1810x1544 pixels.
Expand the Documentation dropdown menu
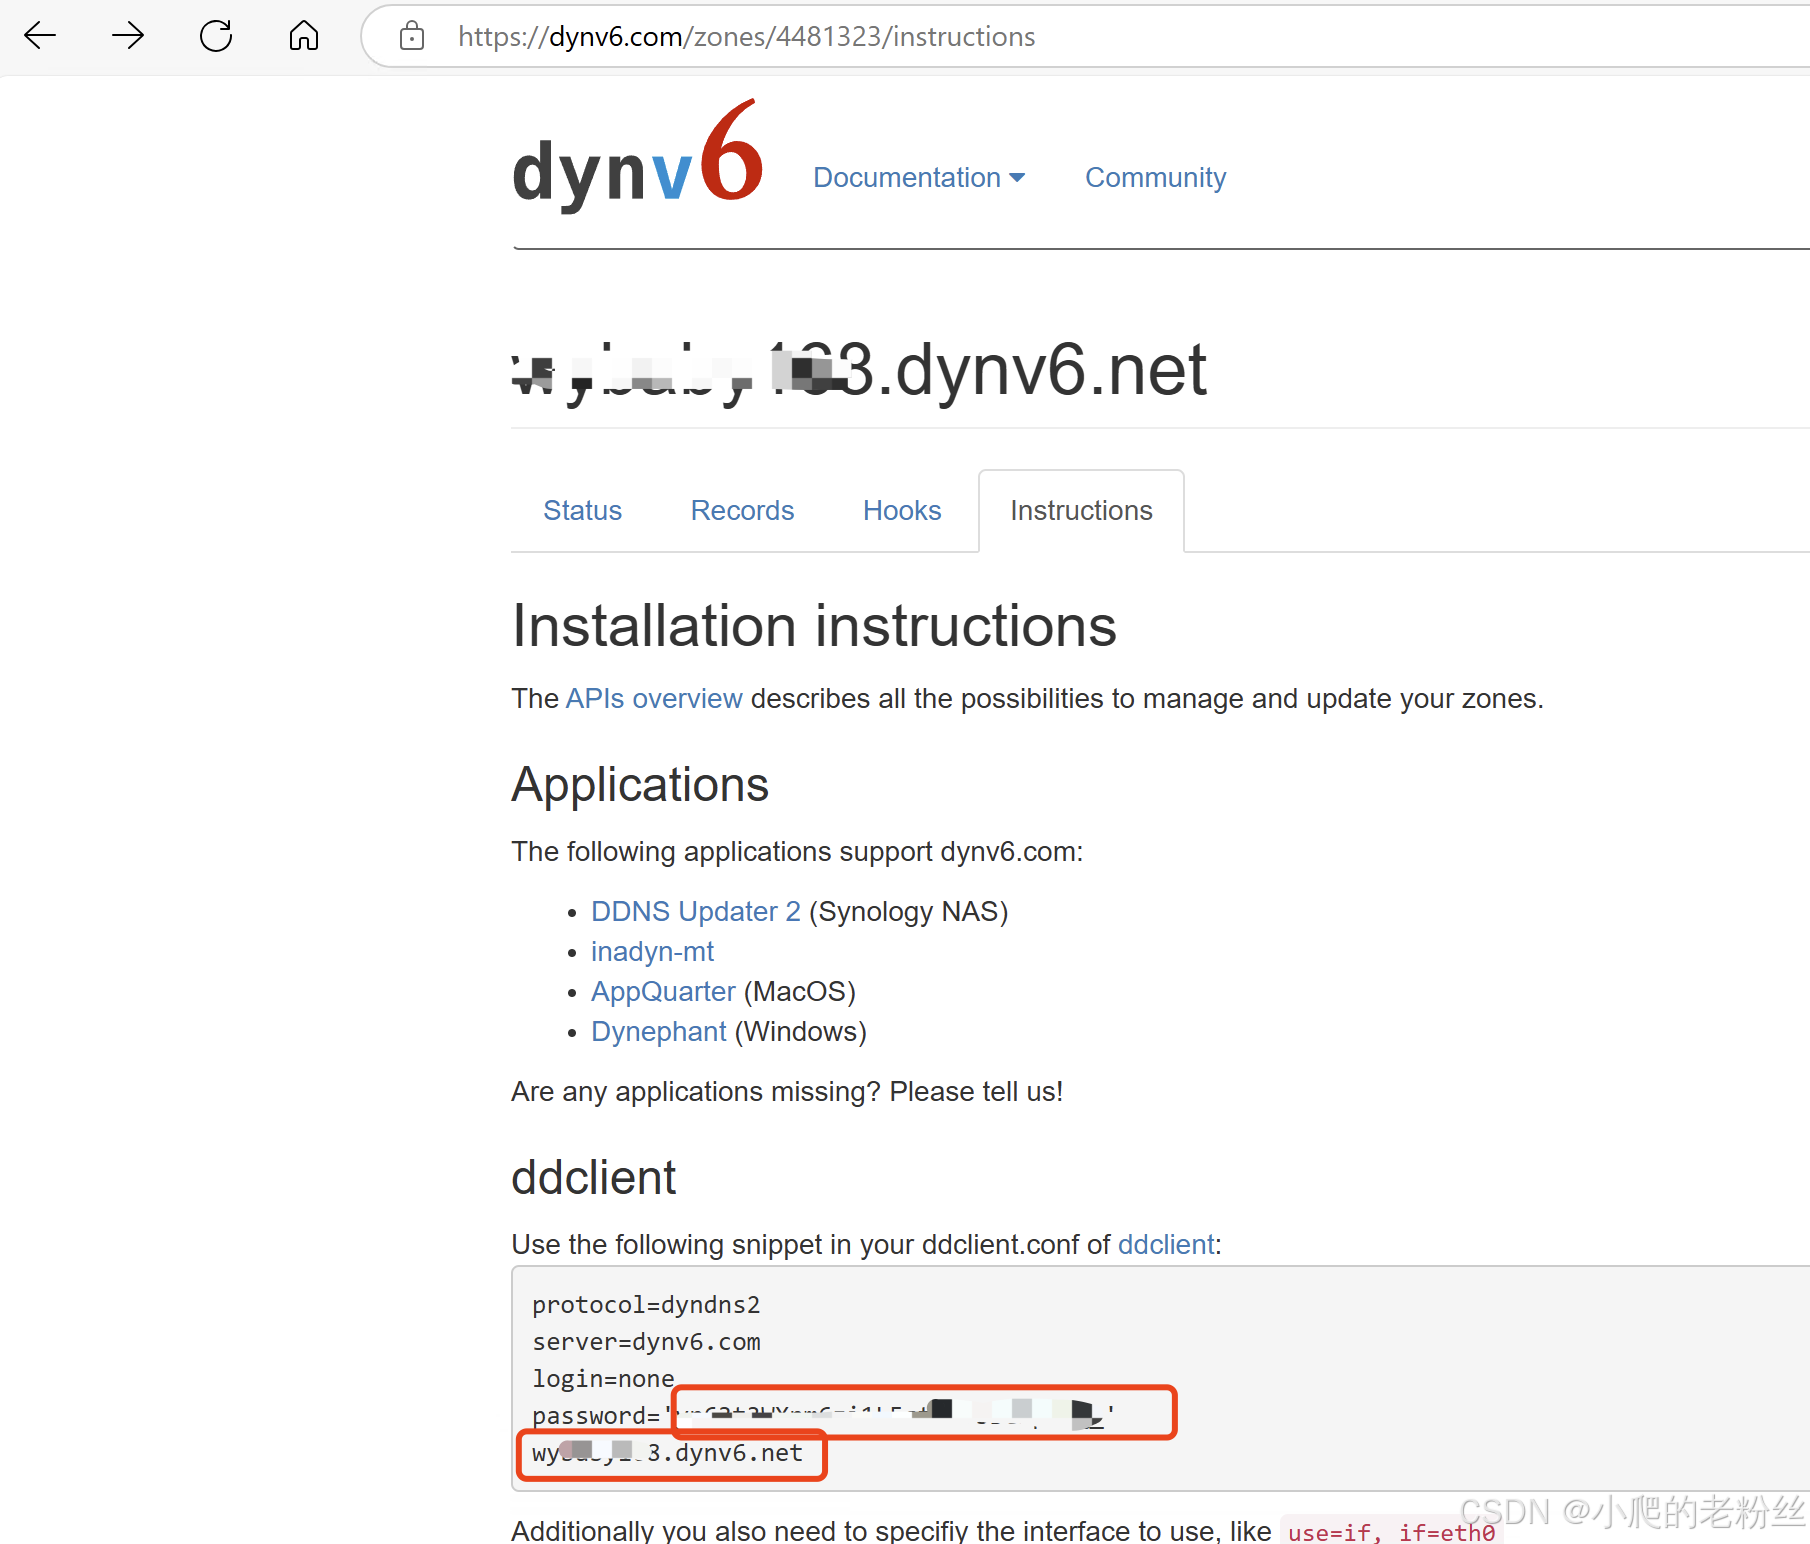(919, 177)
